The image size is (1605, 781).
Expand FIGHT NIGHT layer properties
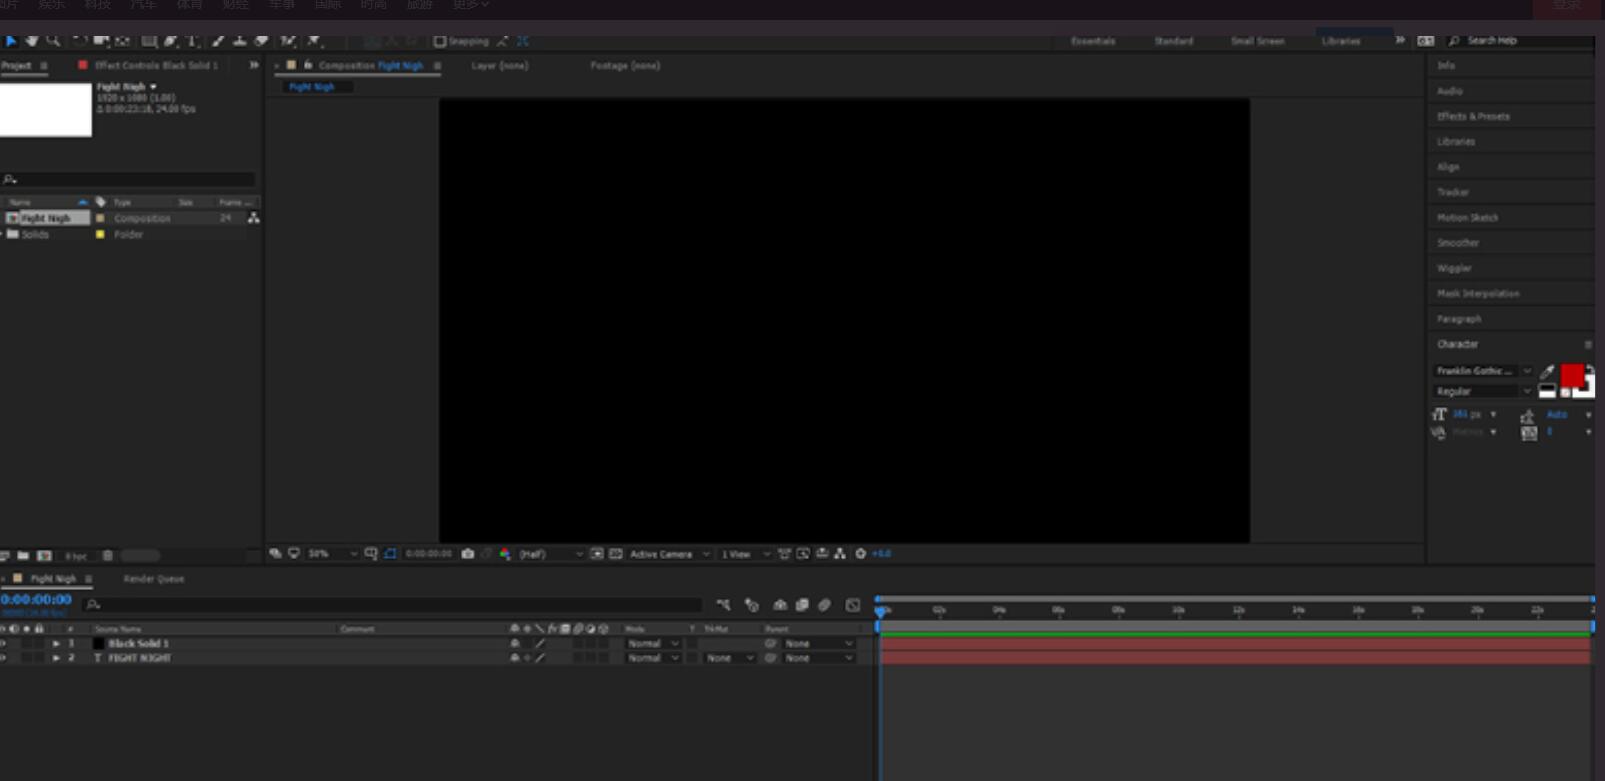56,658
